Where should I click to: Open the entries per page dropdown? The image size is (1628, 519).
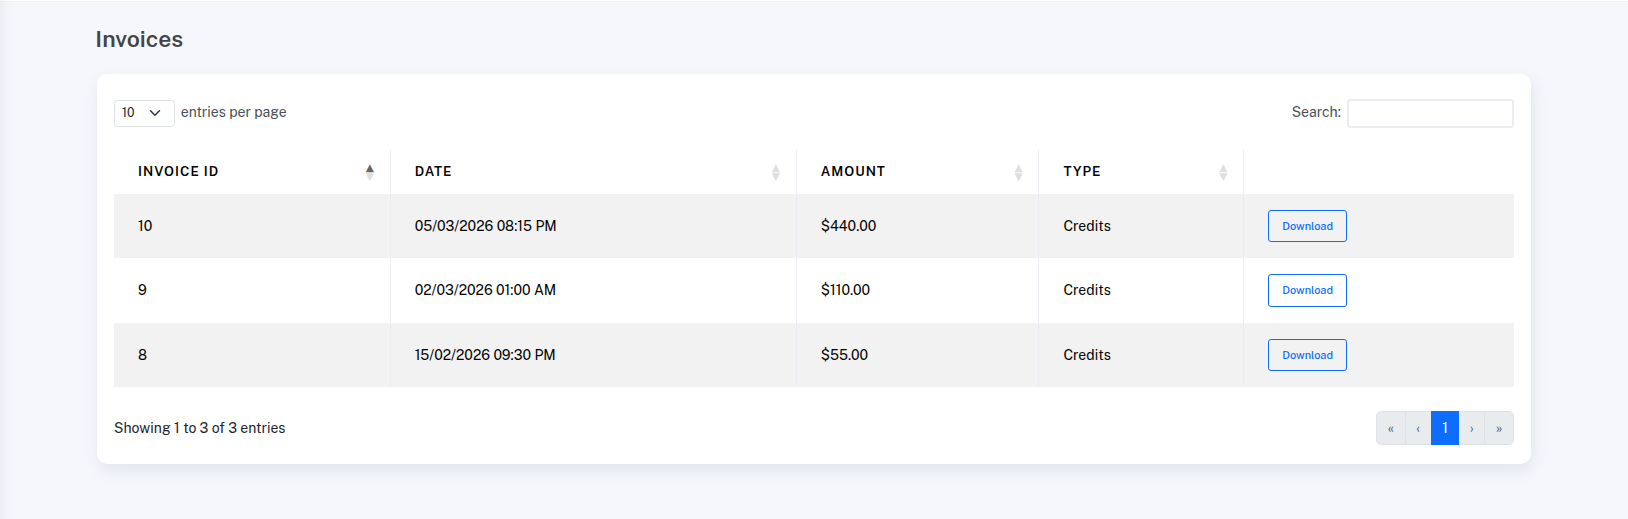143,113
